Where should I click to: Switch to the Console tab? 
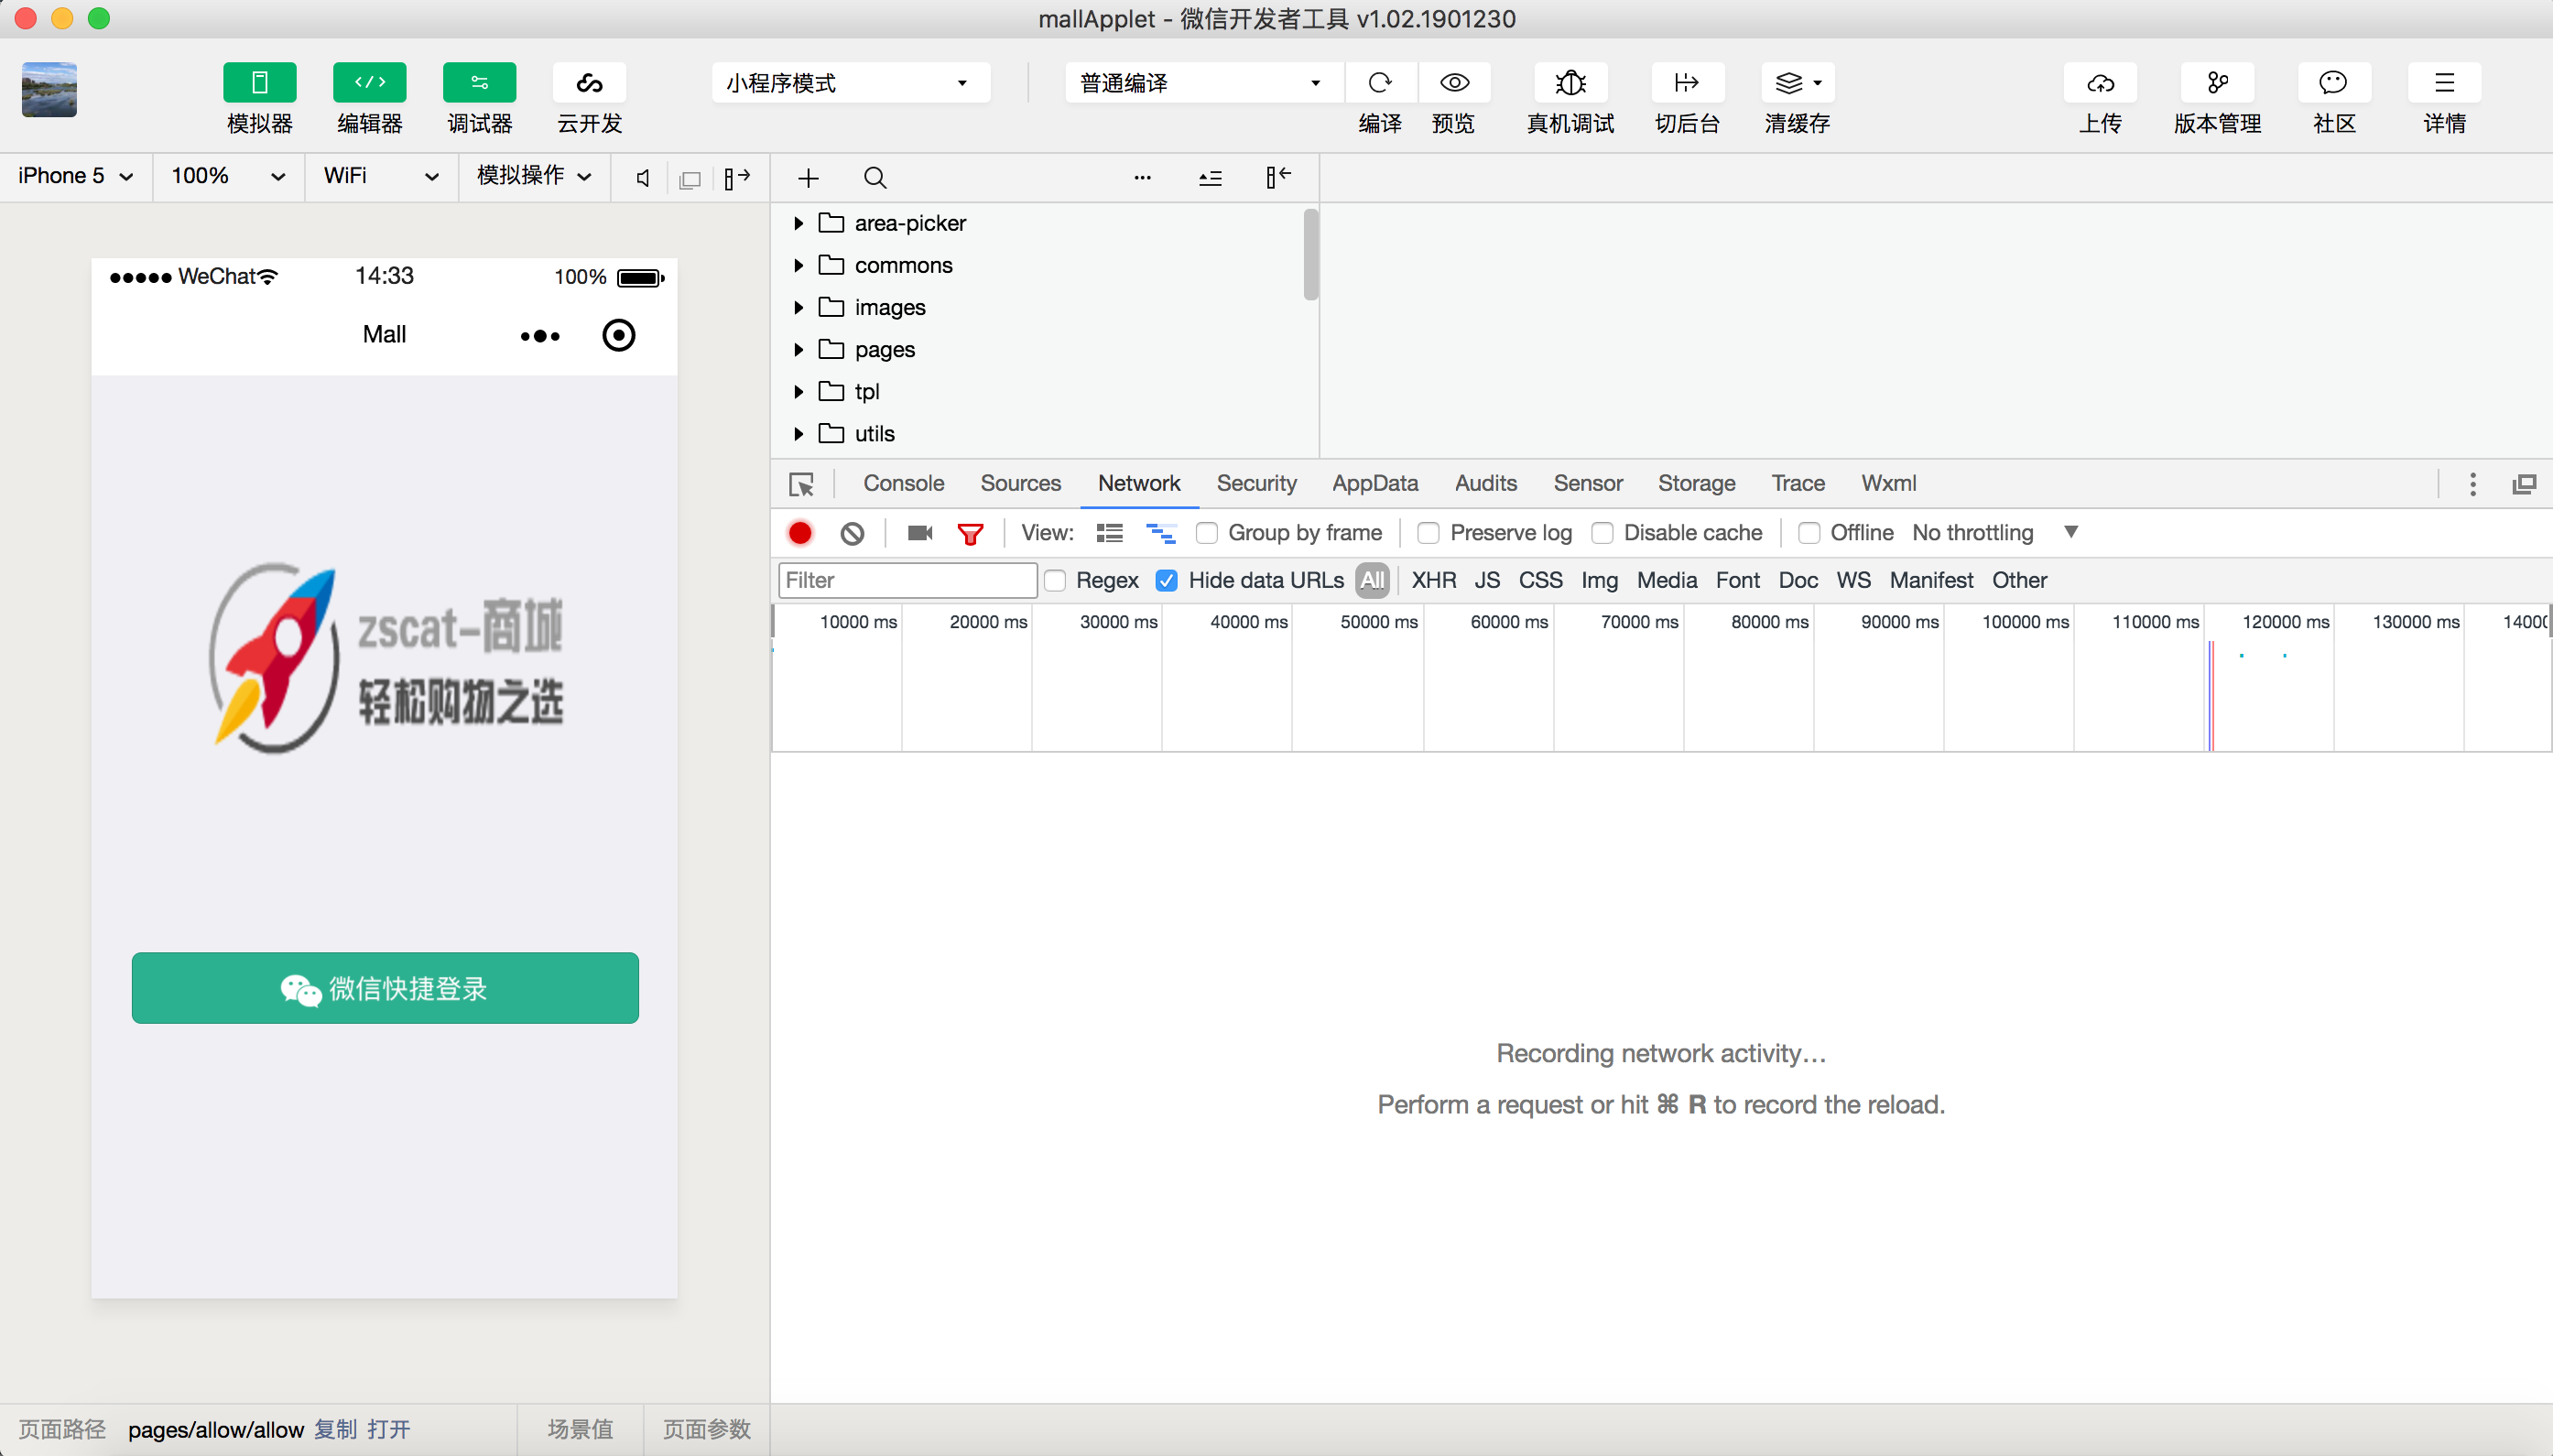click(903, 483)
